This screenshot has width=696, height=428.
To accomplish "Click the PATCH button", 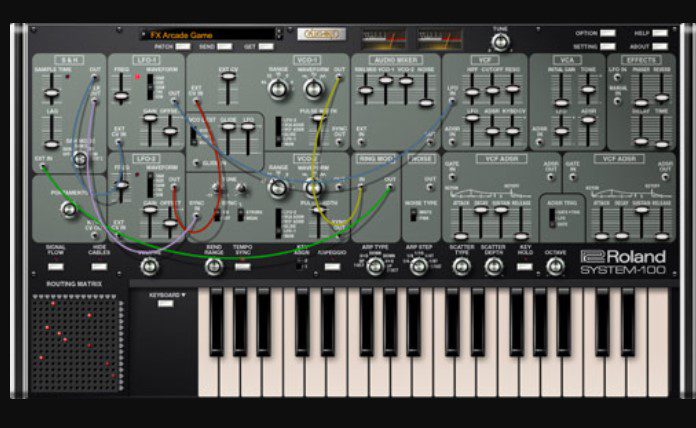I will coord(182,46).
